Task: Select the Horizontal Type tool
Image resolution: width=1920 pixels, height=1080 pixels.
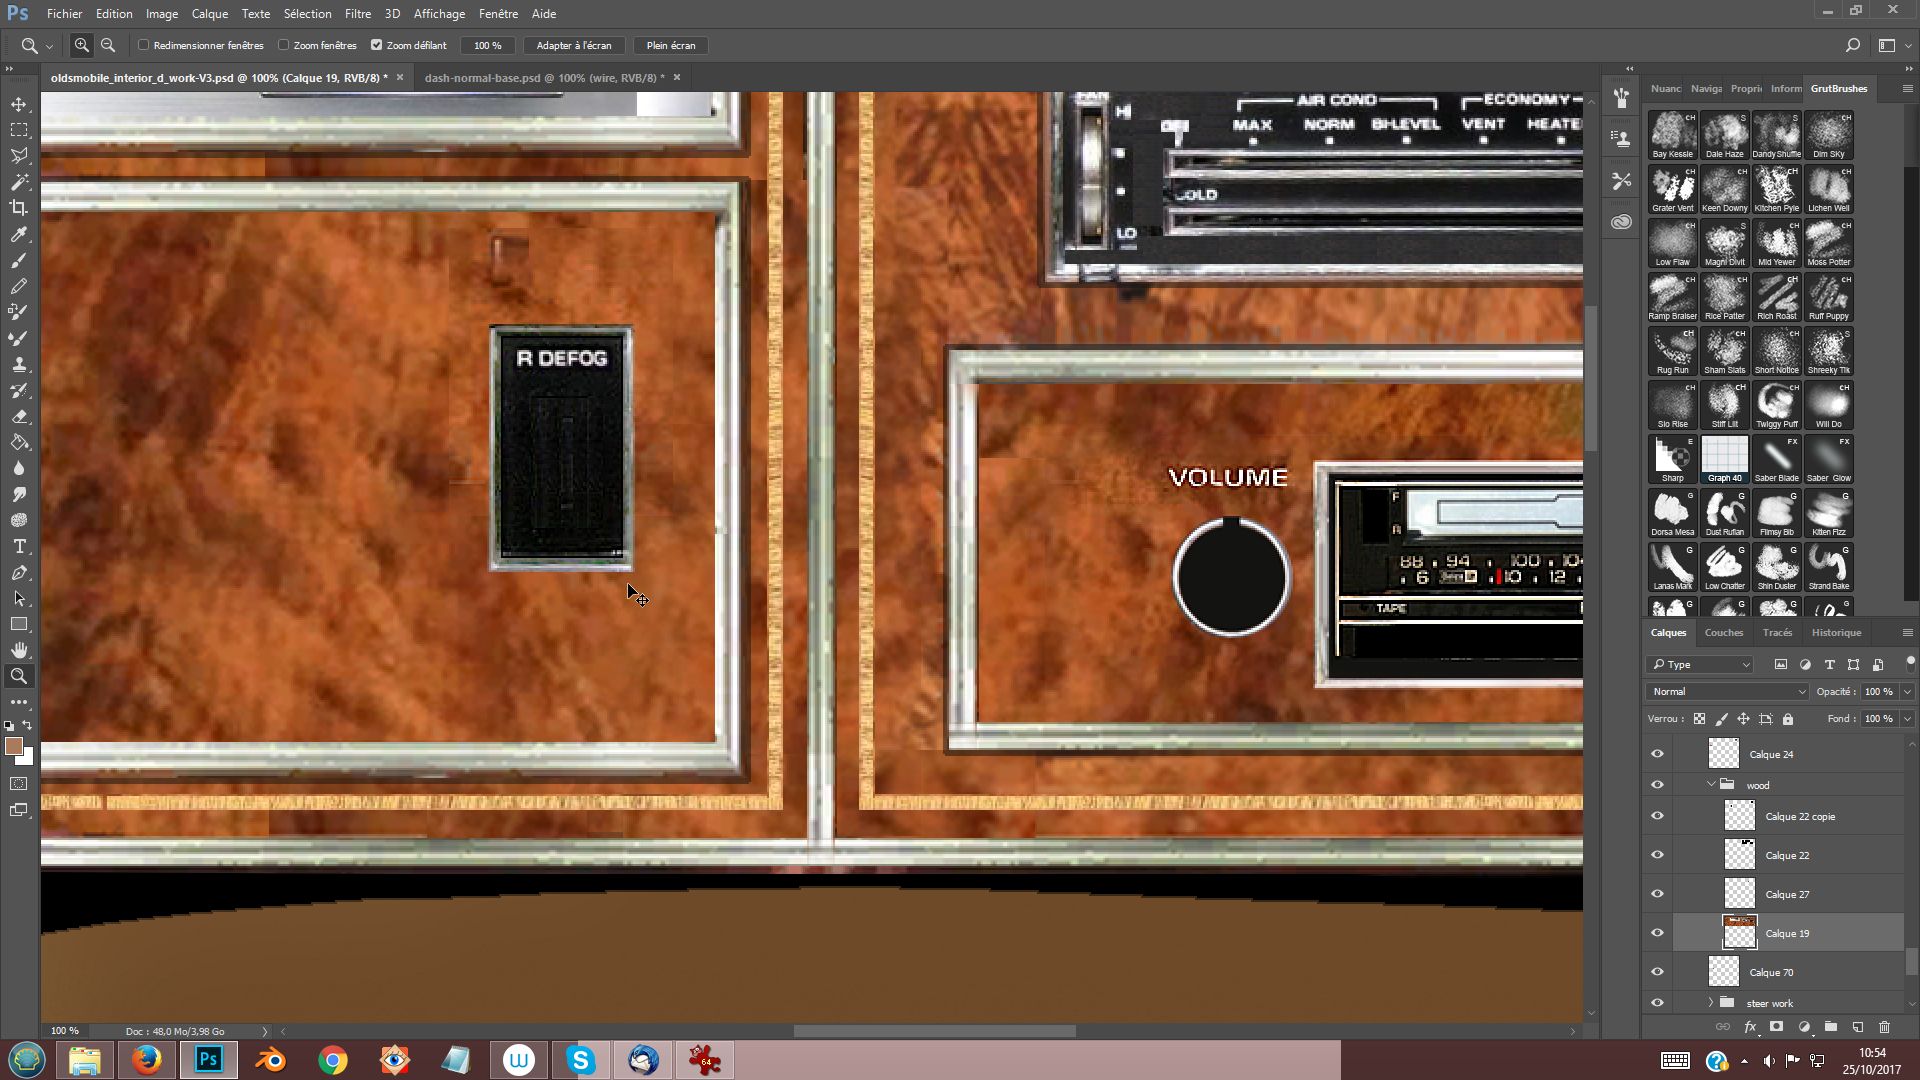Action: pyautogui.click(x=19, y=546)
